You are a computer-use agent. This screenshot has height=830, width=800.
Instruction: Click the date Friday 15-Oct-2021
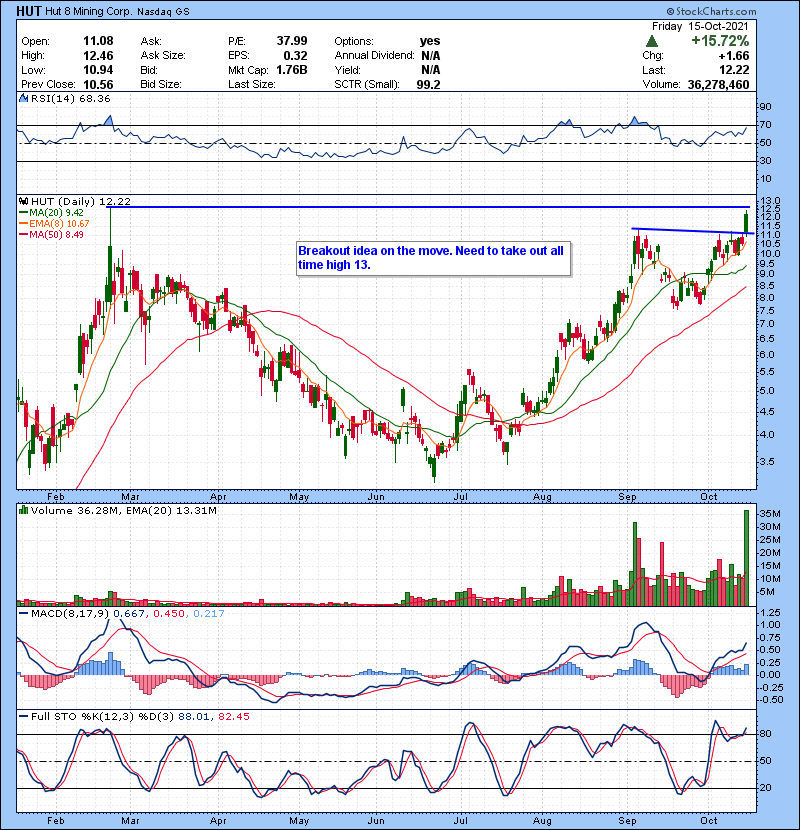click(x=700, y=26)
